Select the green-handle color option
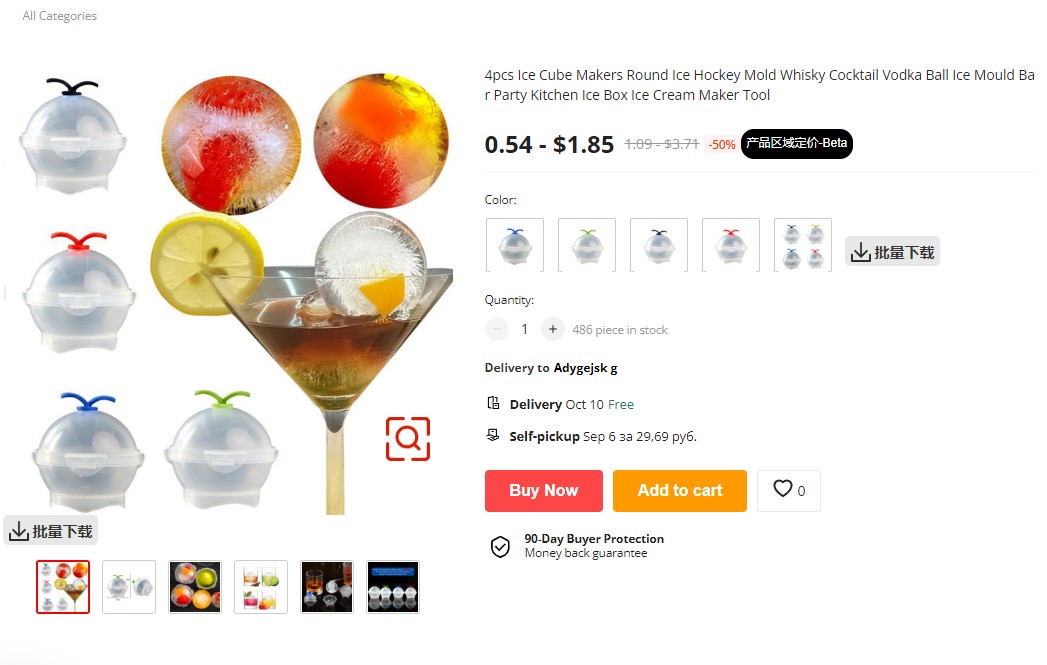 click(x=587, y=245)
